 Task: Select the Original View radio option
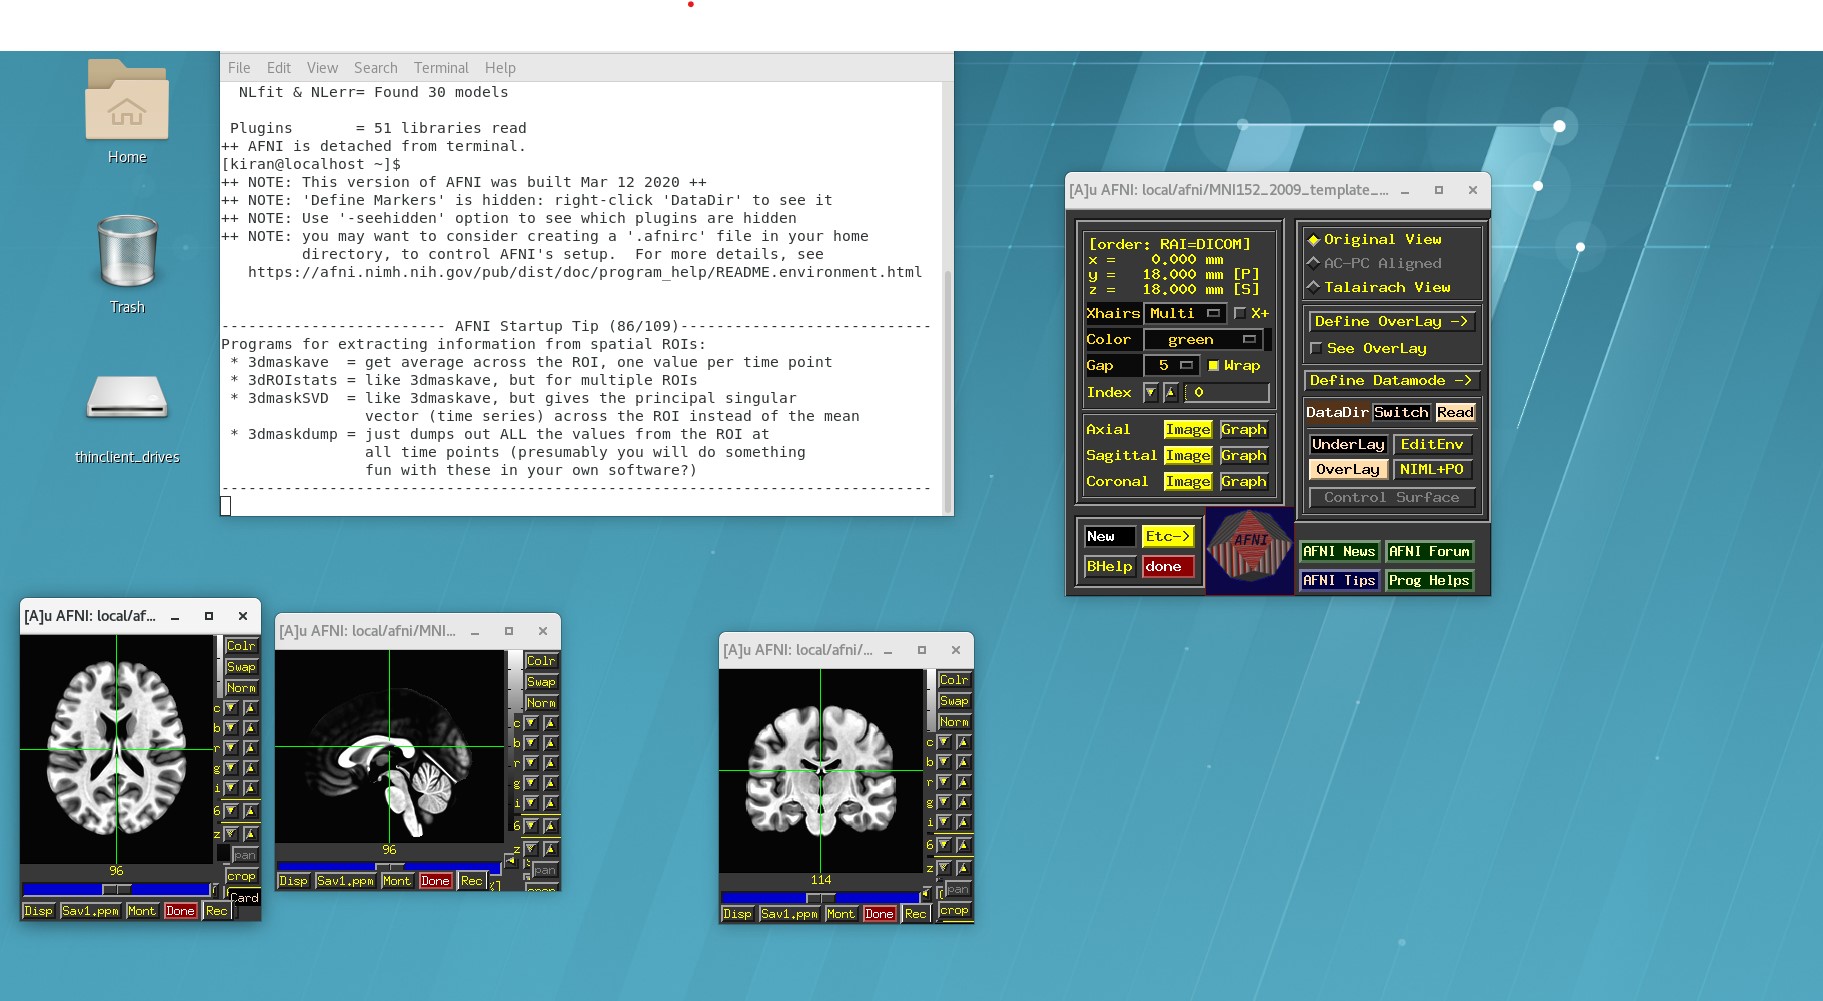coord(1375,240)
